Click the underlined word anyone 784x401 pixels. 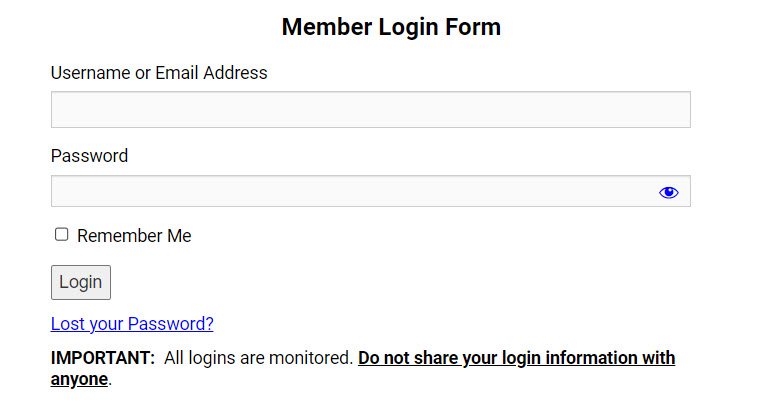point(79,379)
